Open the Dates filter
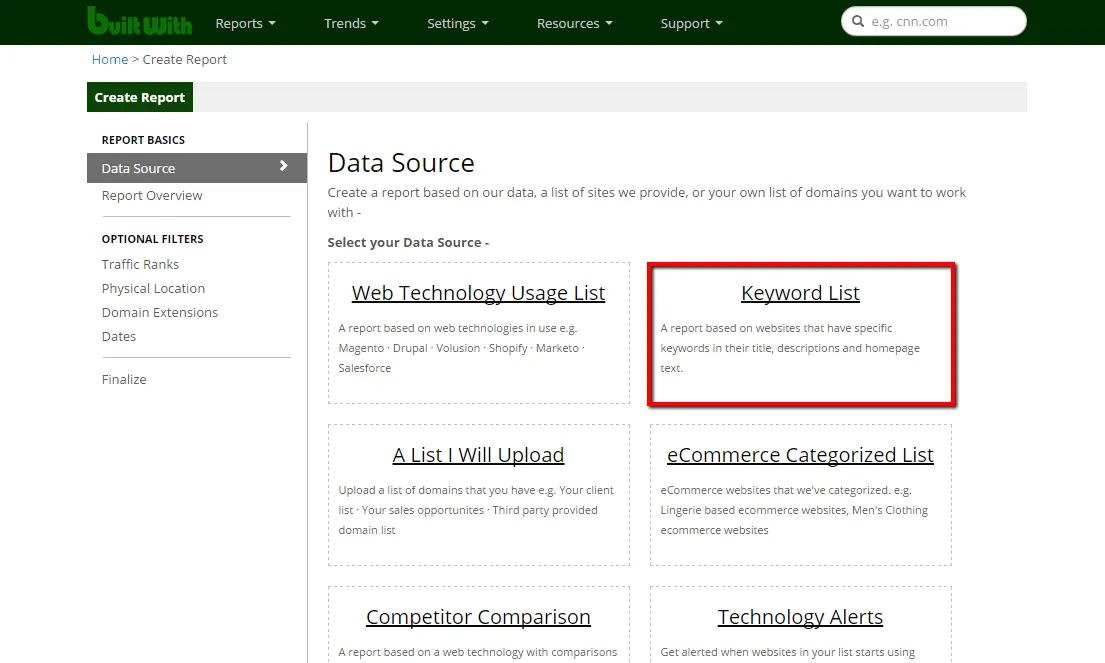Viewport: 1105px width, 663px height. click(x=119, y=336)
